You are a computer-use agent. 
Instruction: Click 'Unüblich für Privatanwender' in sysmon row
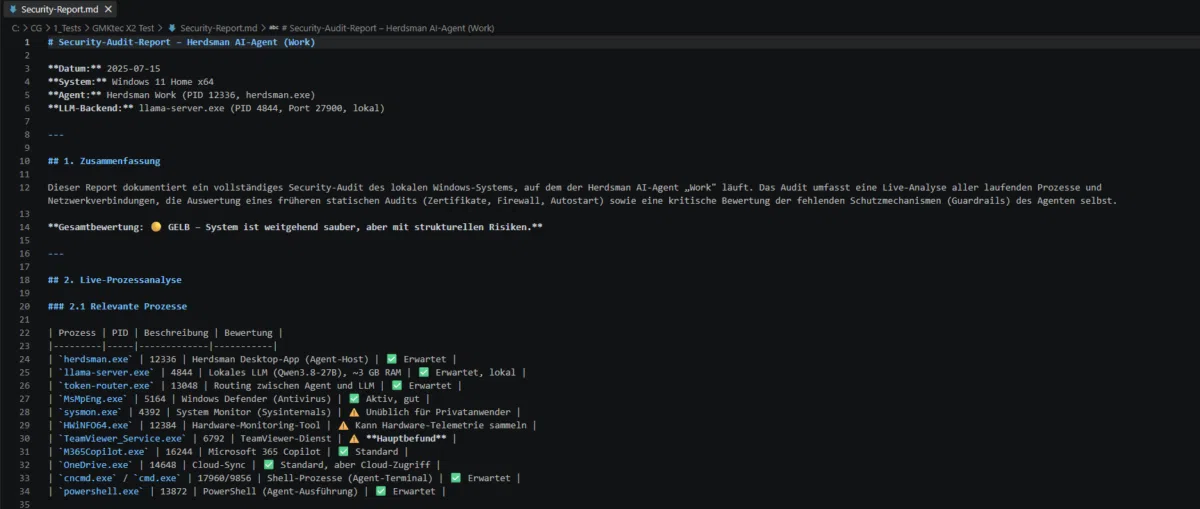click(x=437, y=412)
